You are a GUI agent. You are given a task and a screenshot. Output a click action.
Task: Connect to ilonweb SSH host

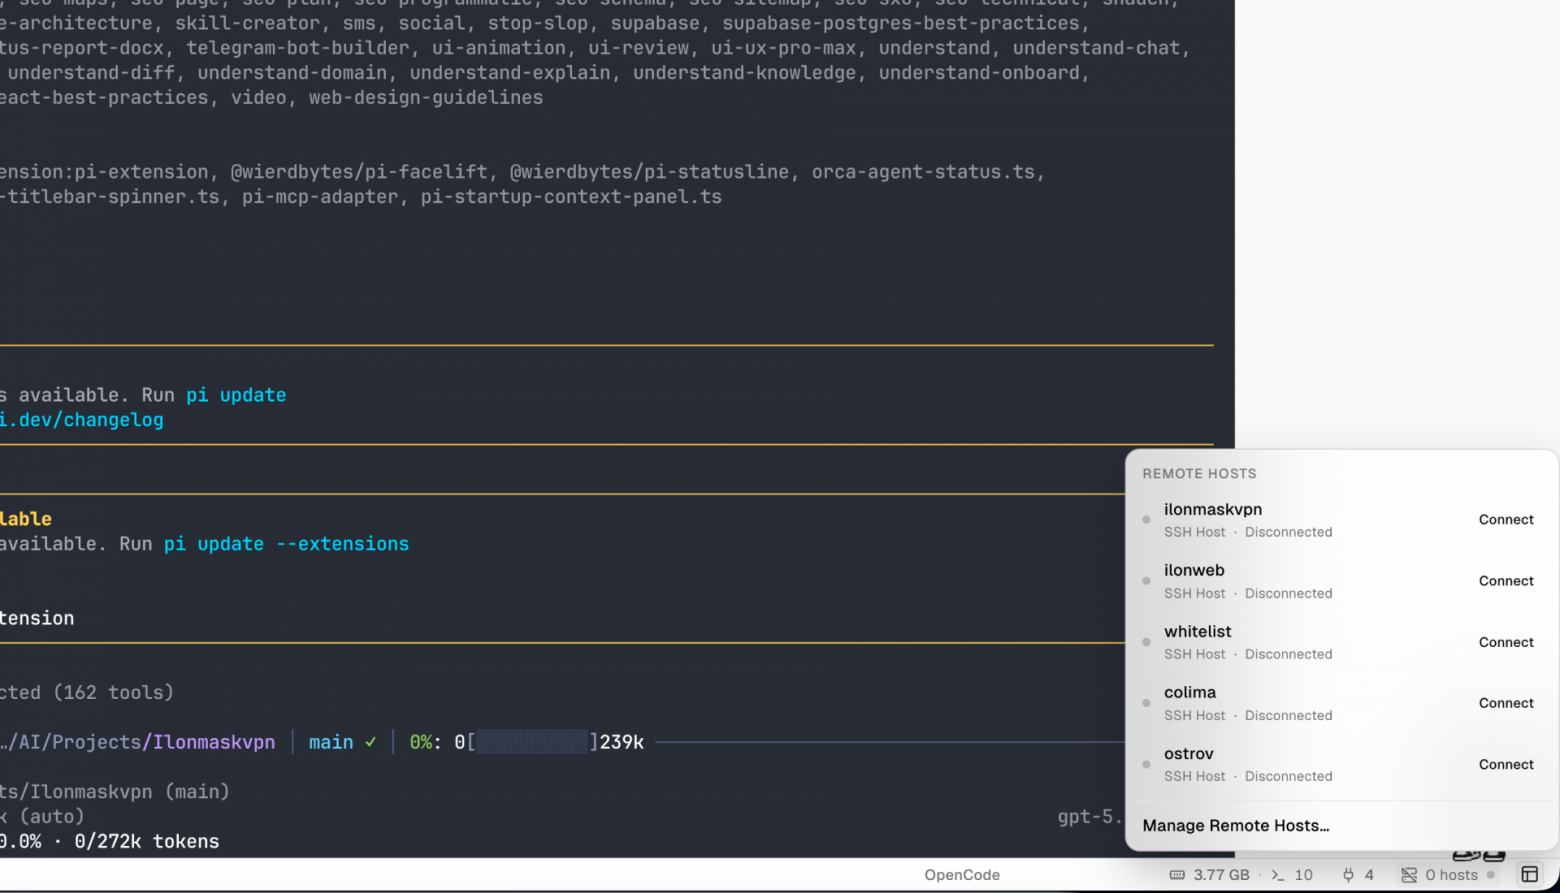[1506, 581]
